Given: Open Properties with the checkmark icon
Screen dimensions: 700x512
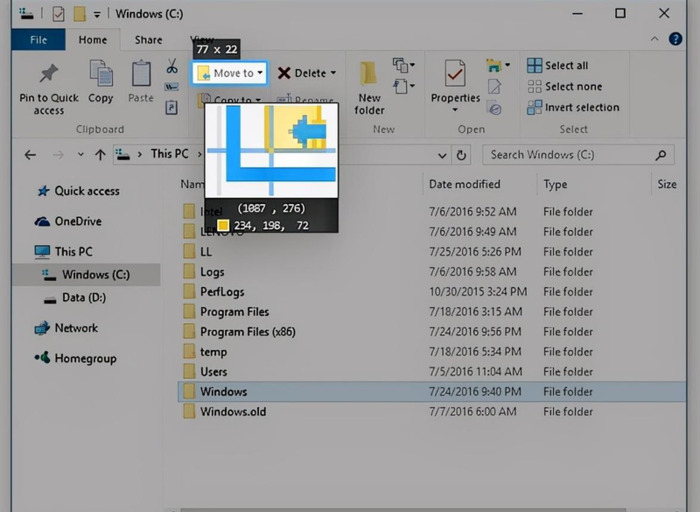Looking at the screenshot, I should [455, 80].
